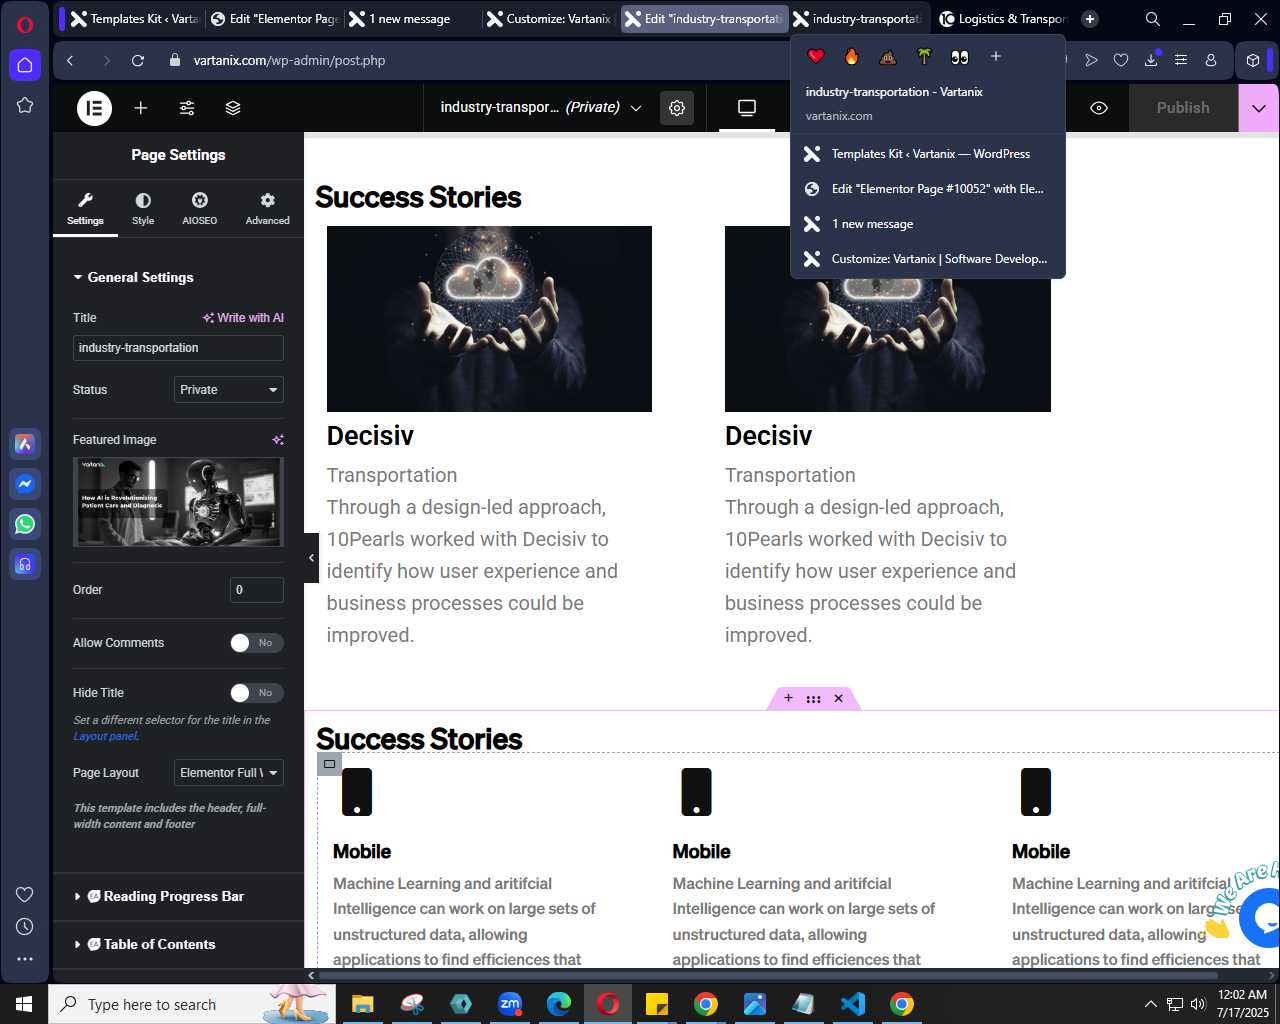1280x1024 pixels.
Task: Open Zoom from the Windows taskbar
Action: [510, 1004]
